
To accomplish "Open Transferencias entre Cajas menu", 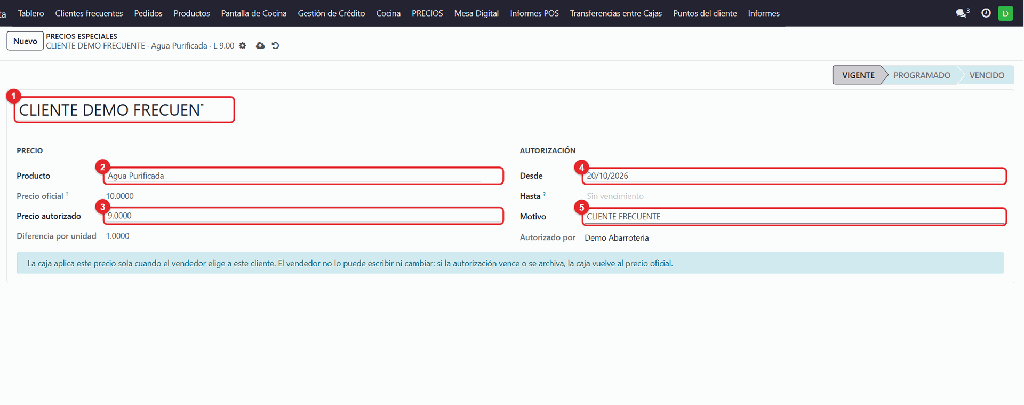I will click(616, 13).
